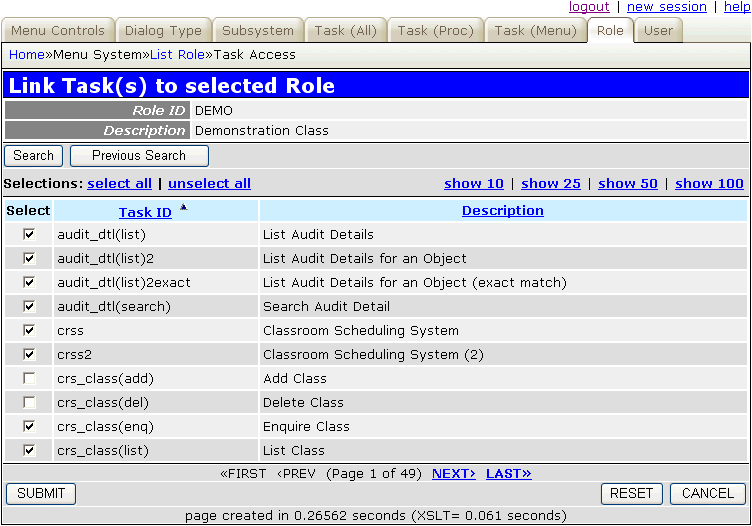Toggle the crss row checkbox
The width and height of the screenshot is (752, 526).
29,330
